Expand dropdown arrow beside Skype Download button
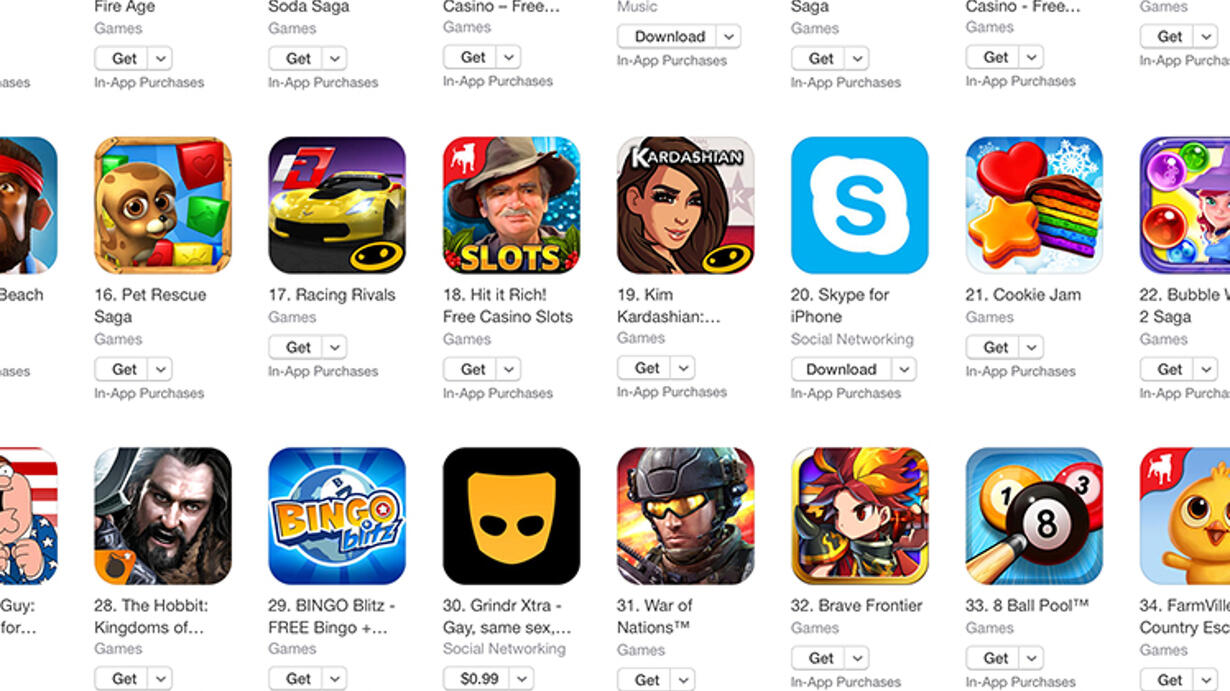 [x=904, y=369]
